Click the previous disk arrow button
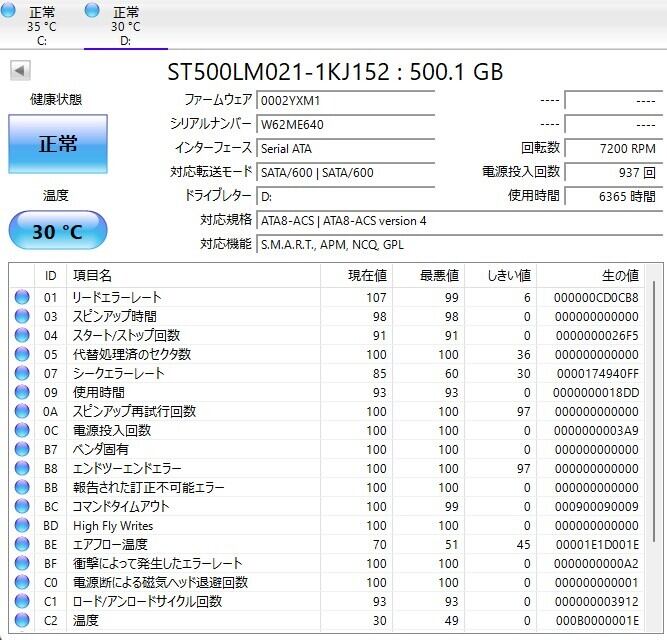The width and height of the screenshot is (667, 640). point(20,71)
